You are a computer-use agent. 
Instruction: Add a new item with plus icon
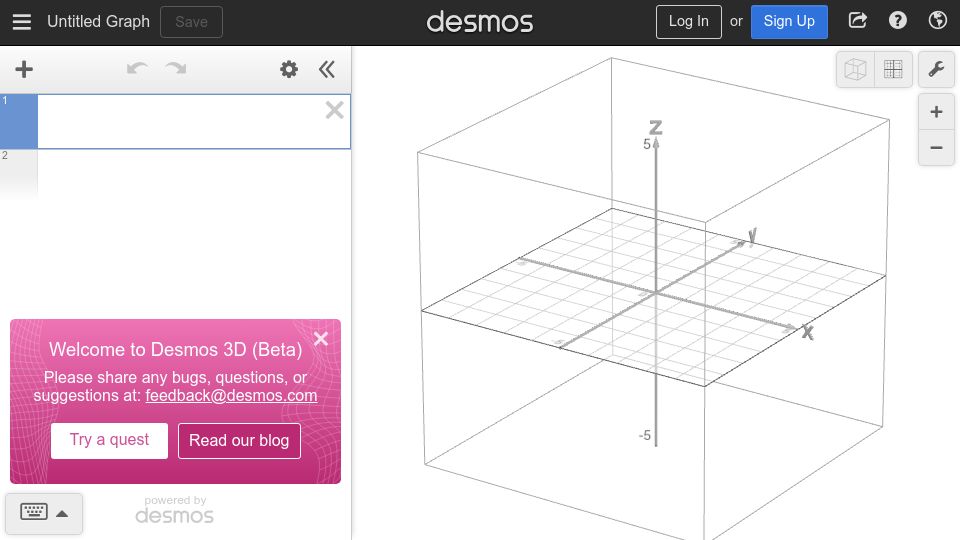click(24, 69)
